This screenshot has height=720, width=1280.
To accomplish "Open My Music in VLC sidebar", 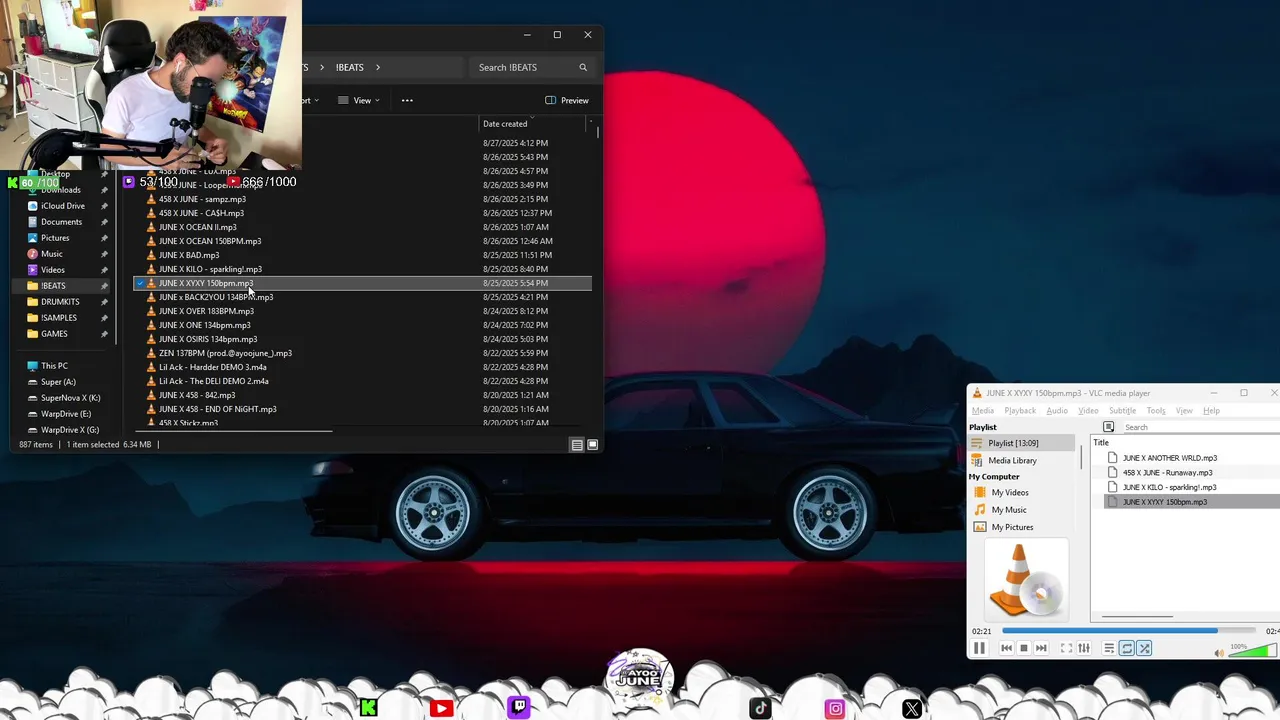I will pyautogui.click(x=1008, y=510).
